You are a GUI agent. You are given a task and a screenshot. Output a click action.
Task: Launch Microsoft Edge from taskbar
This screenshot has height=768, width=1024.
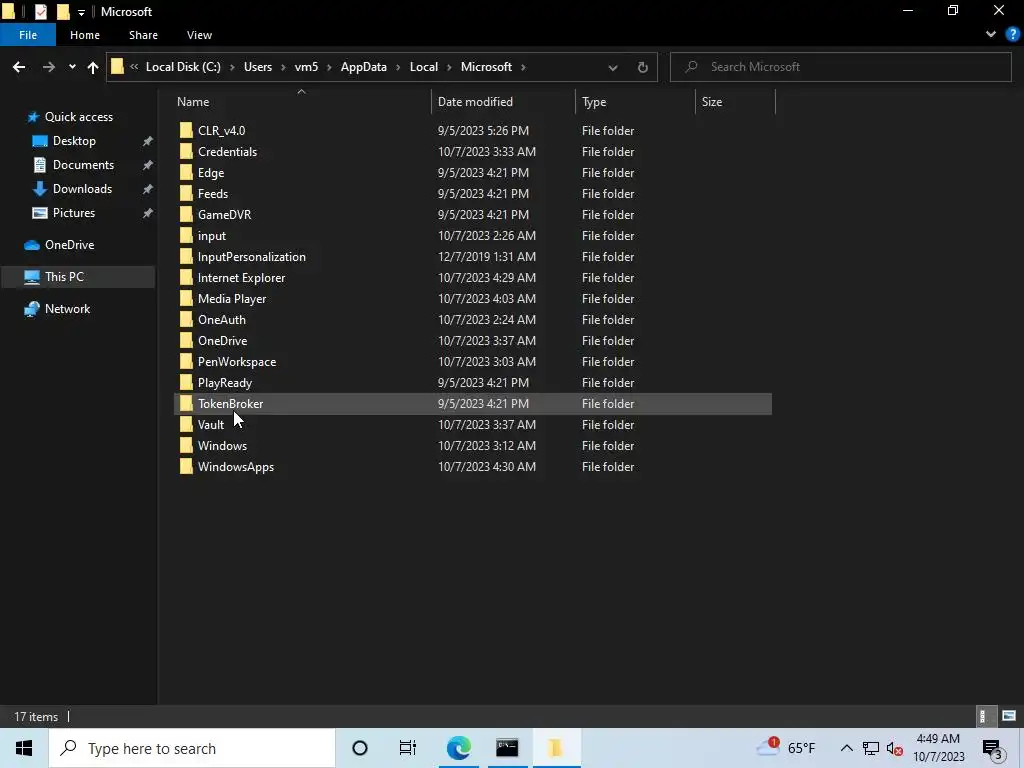tap(458, 748)
